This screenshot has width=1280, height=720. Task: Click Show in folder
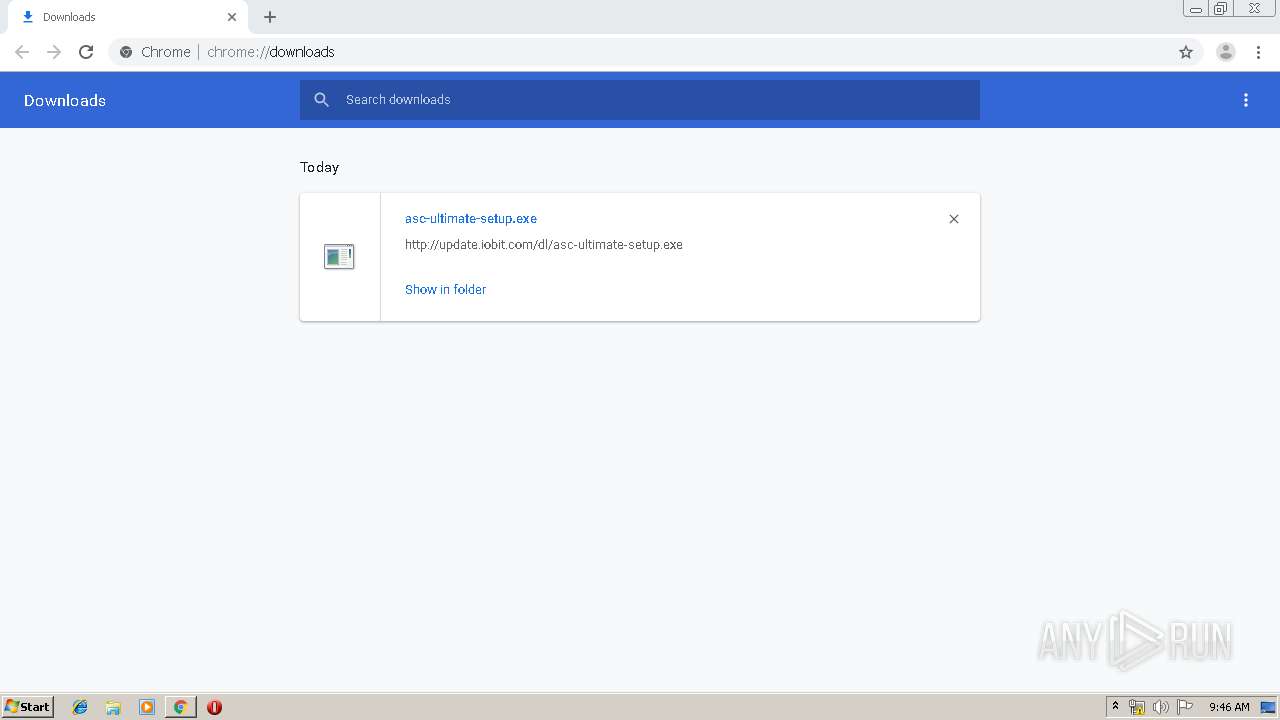click(x=445, y=289)
